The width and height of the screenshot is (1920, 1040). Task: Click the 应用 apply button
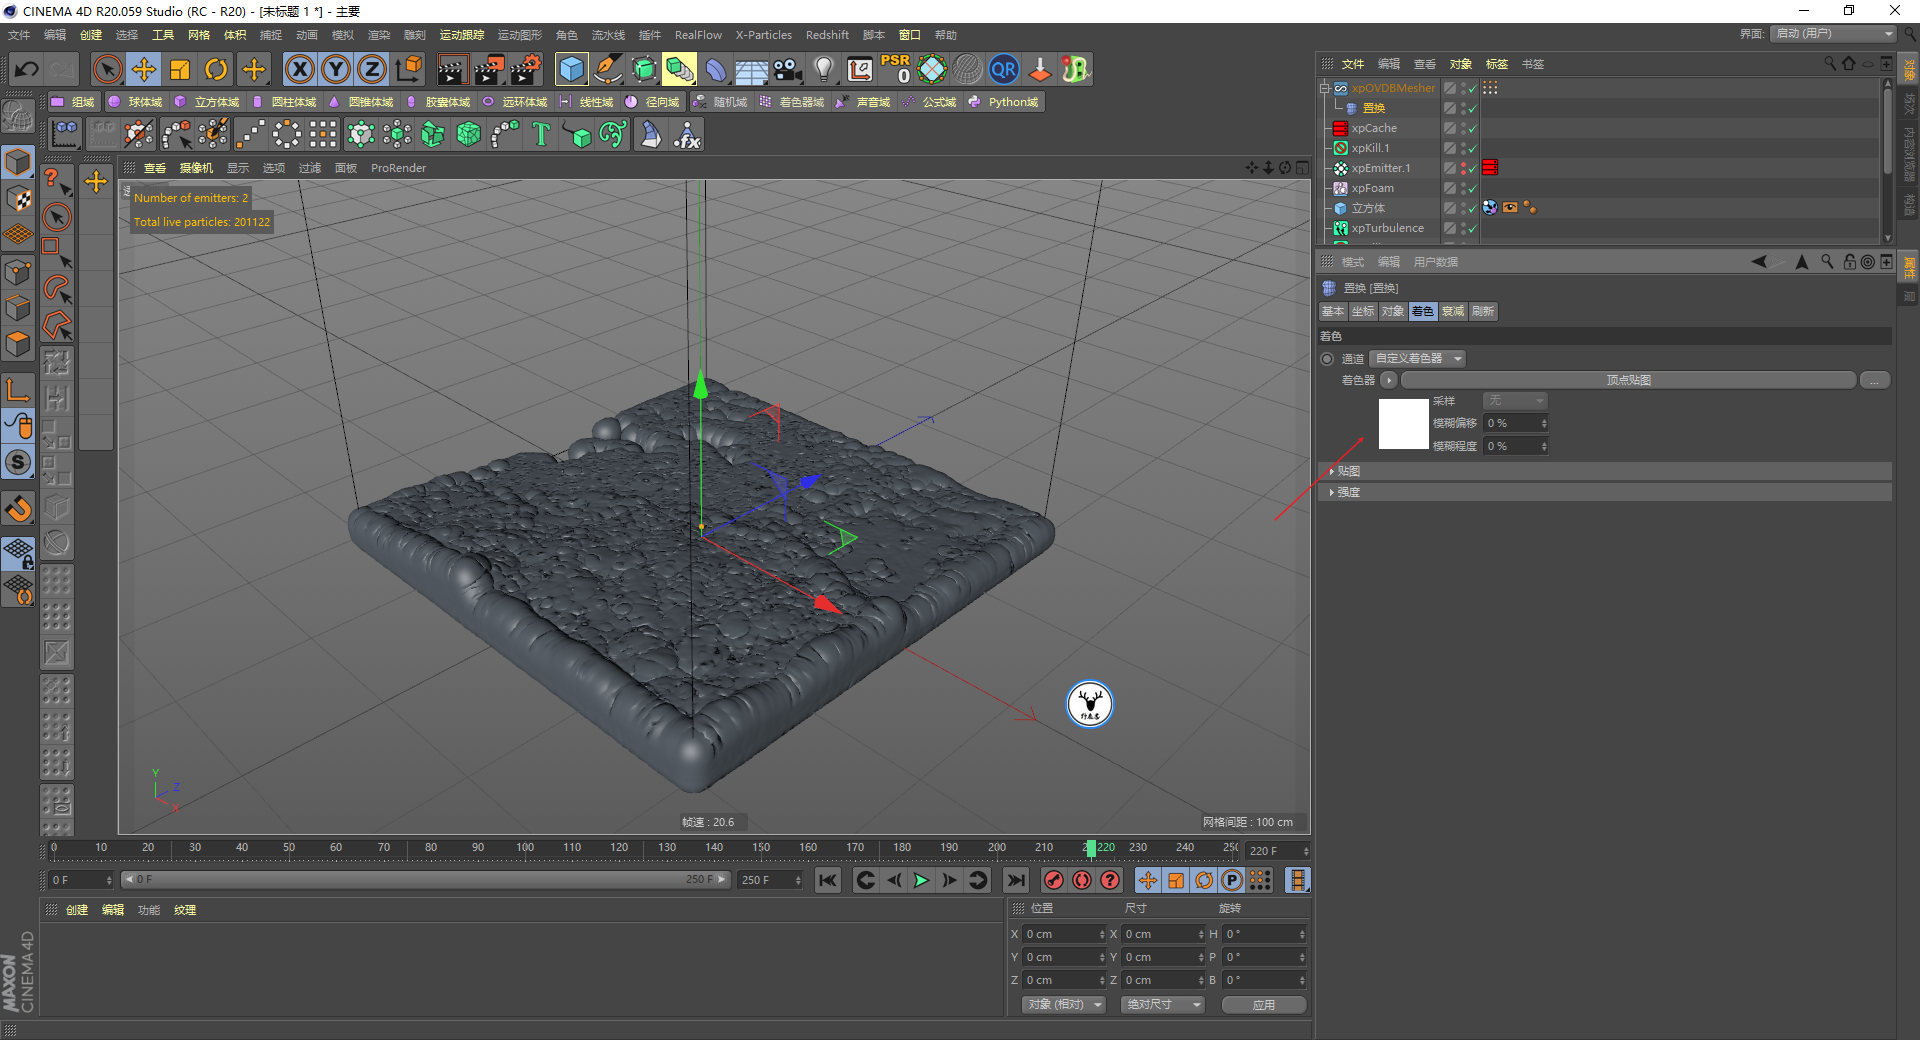click(x=1263, y=1004)
